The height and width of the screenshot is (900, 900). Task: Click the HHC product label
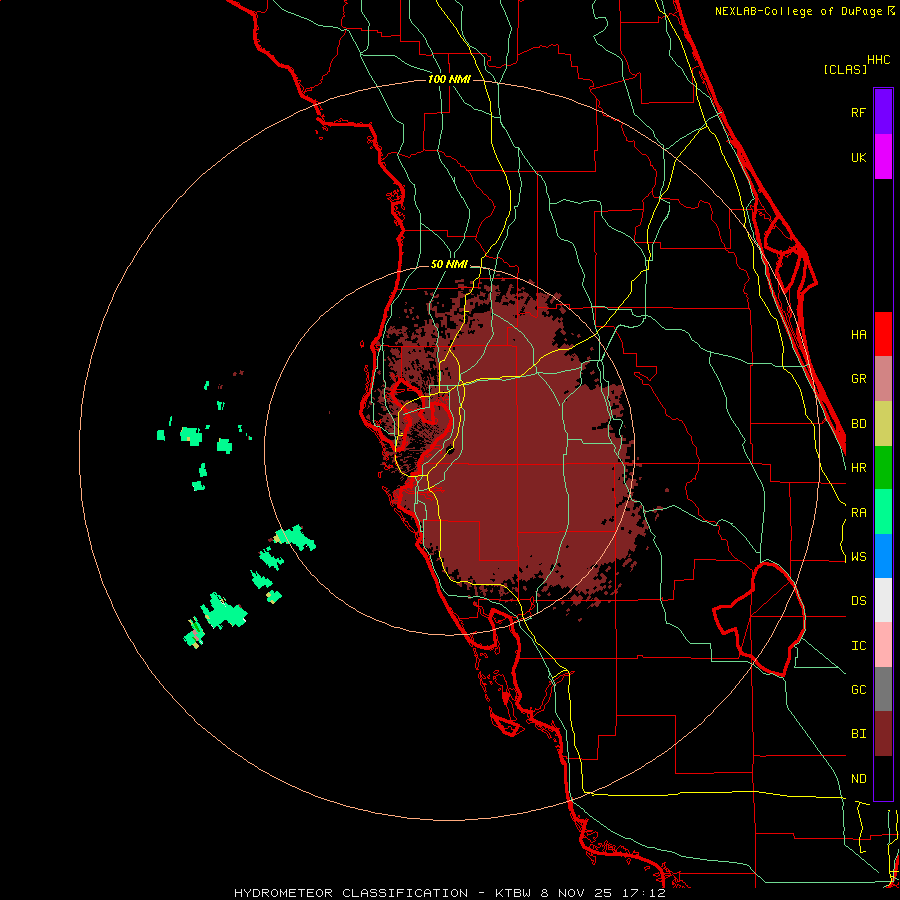878,60
